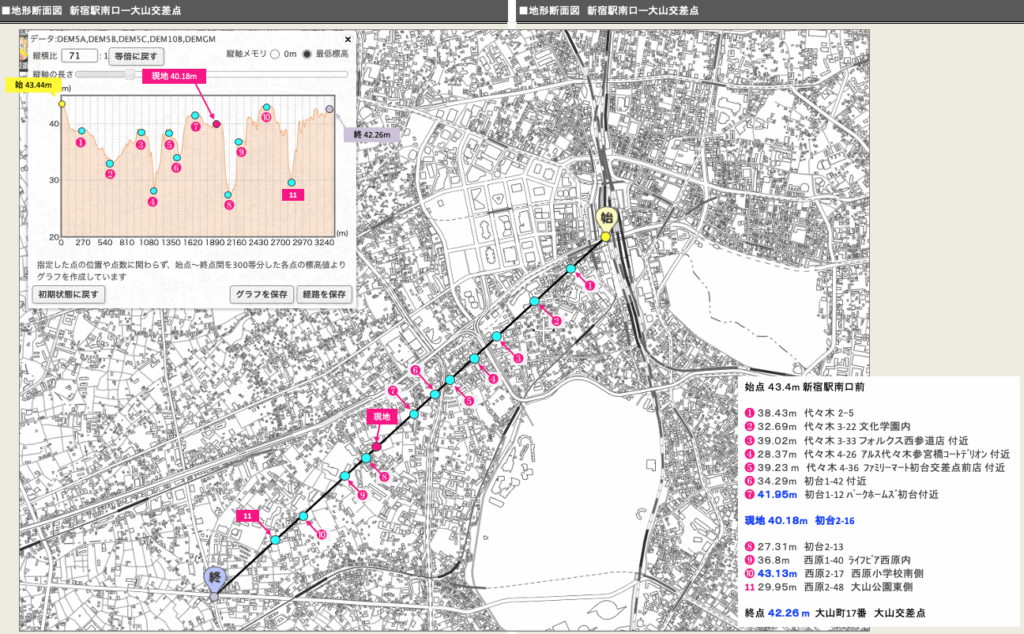Image resolution: width=1024 pixels, height=634 pixels.
Task: Click the 27.31m 初台2-13 list row
Action: click(794, 547)
